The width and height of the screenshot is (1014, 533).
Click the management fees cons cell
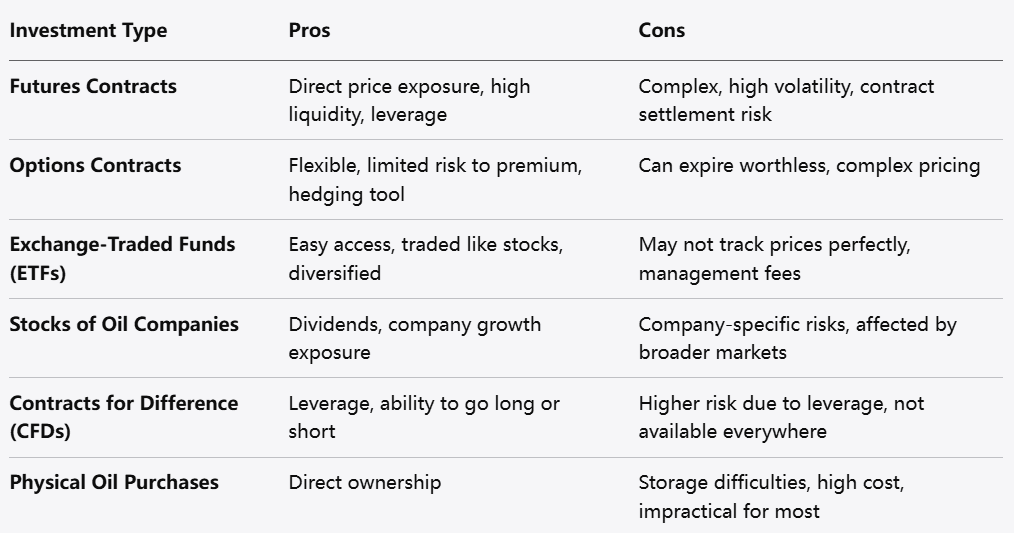(x=774, y=258)
